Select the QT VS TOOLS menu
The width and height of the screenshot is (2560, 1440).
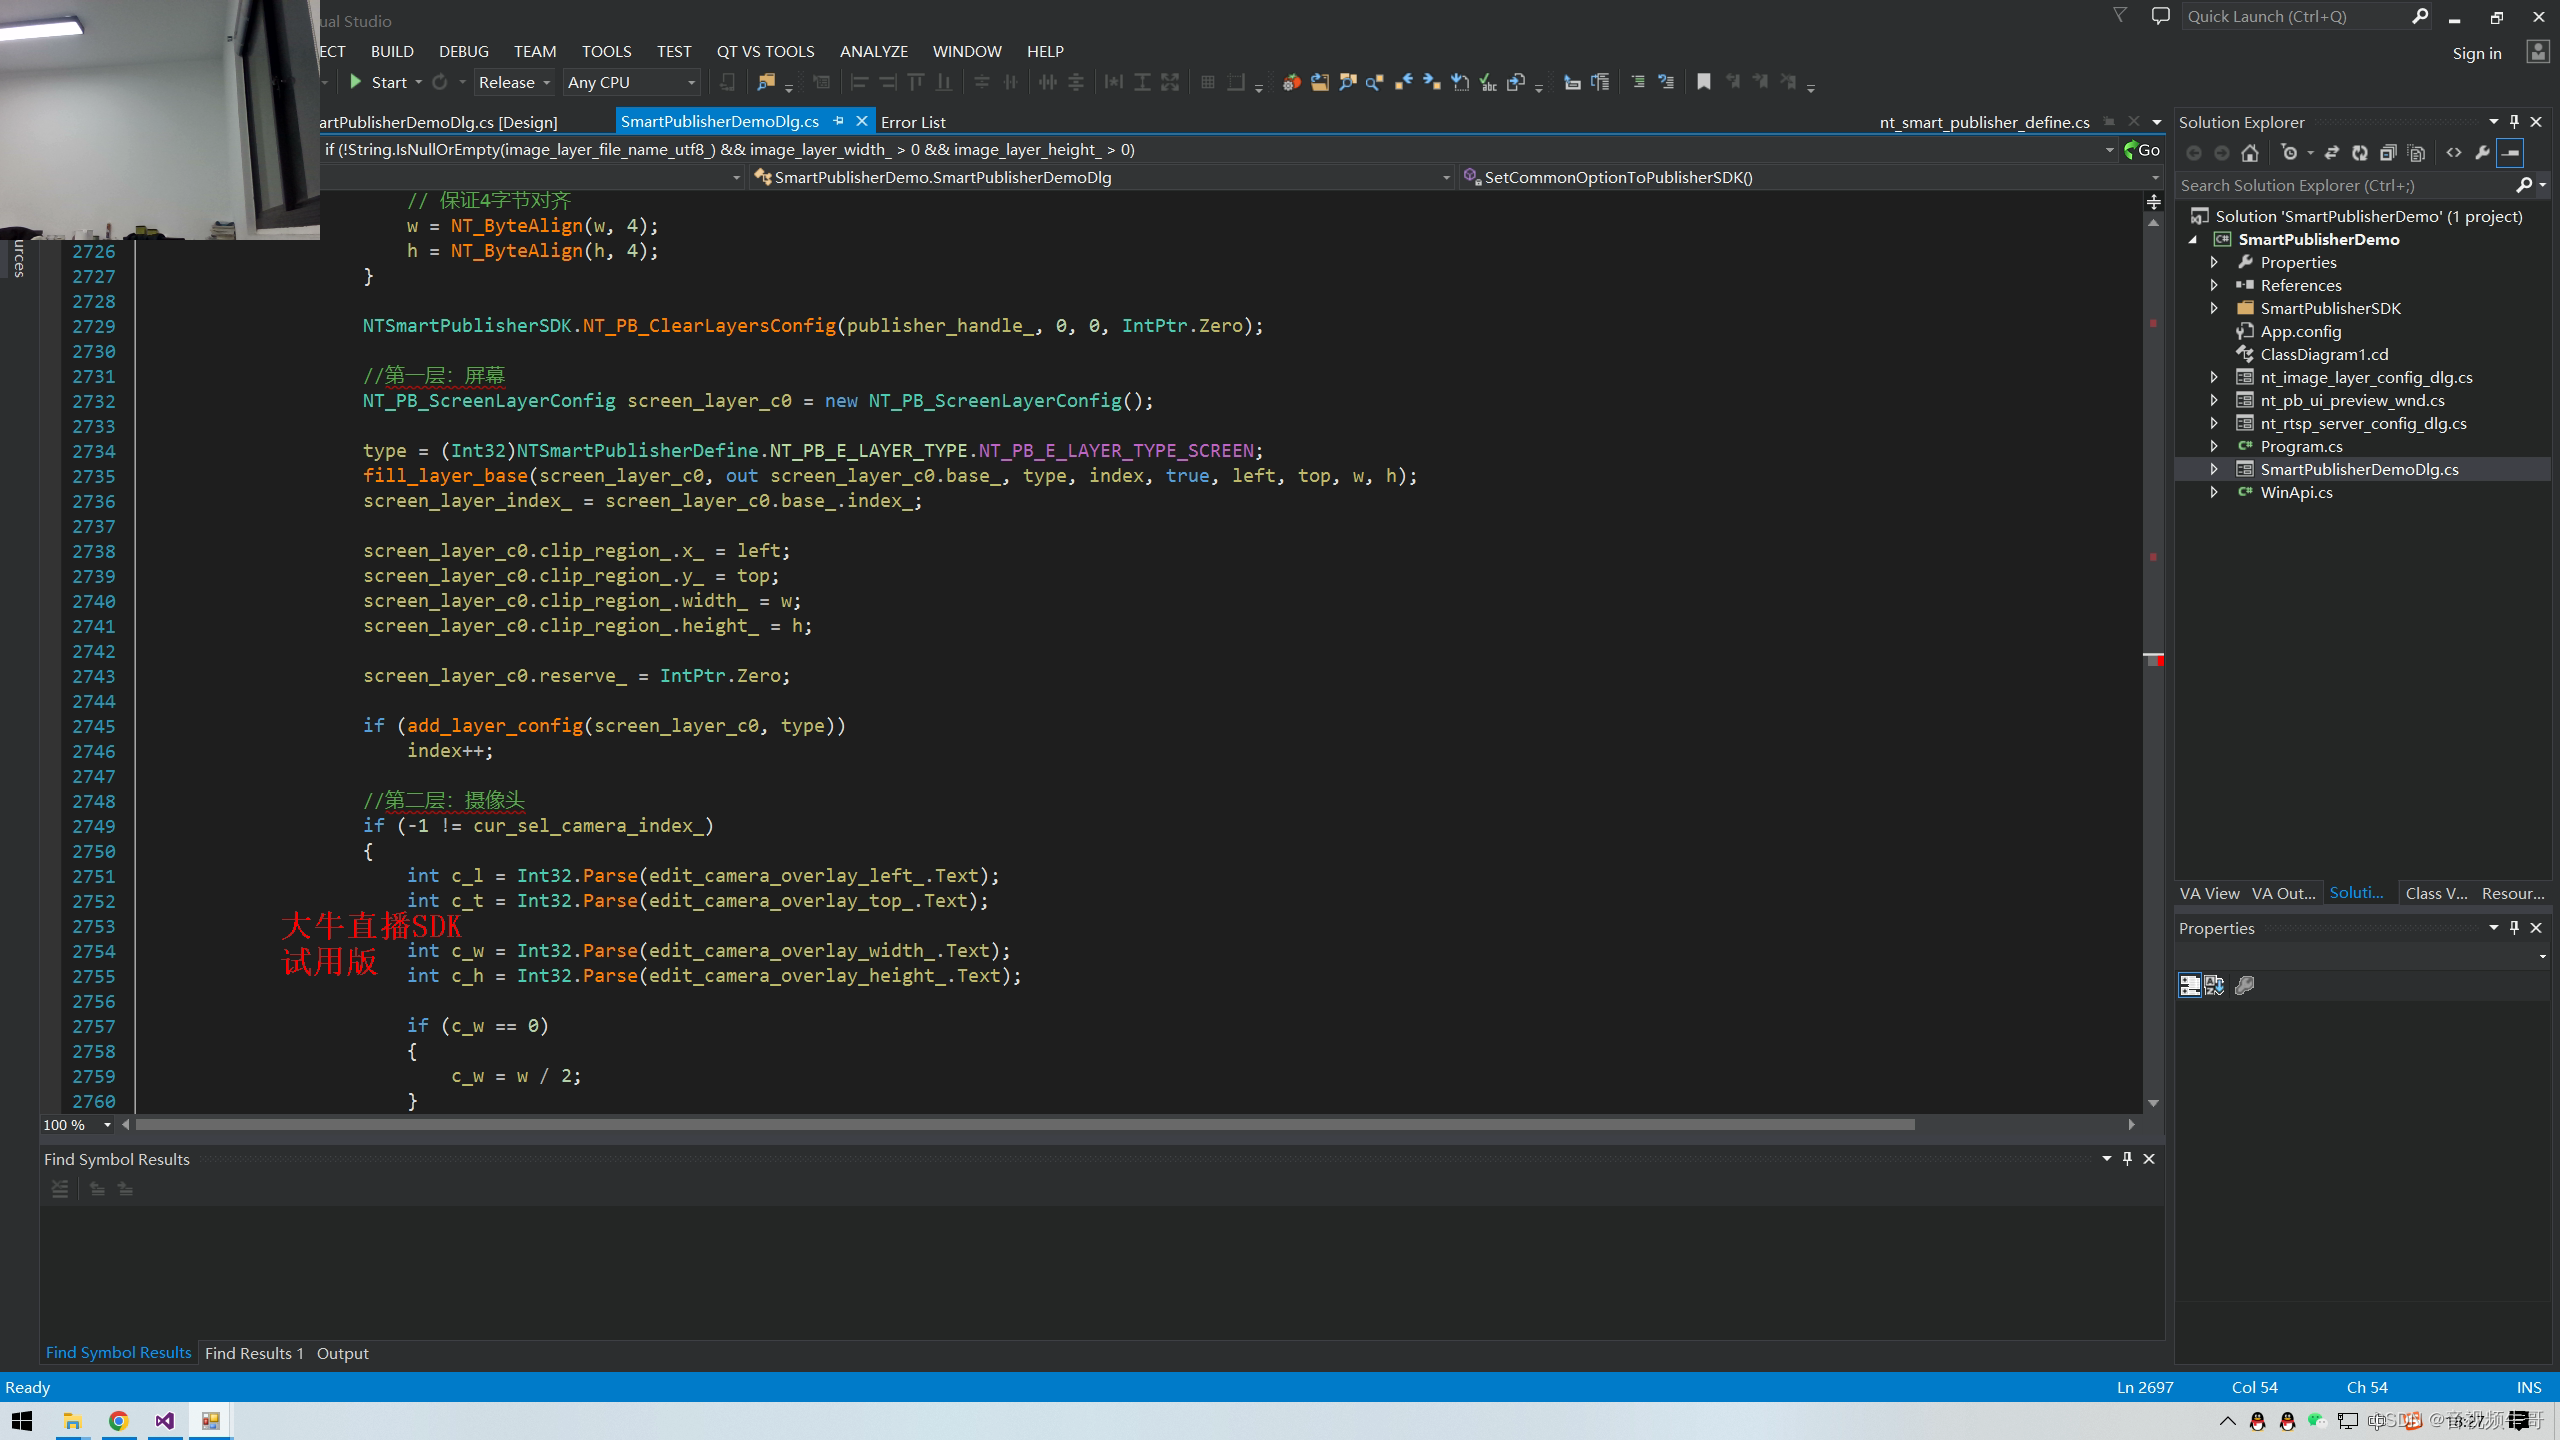[767, 51]
